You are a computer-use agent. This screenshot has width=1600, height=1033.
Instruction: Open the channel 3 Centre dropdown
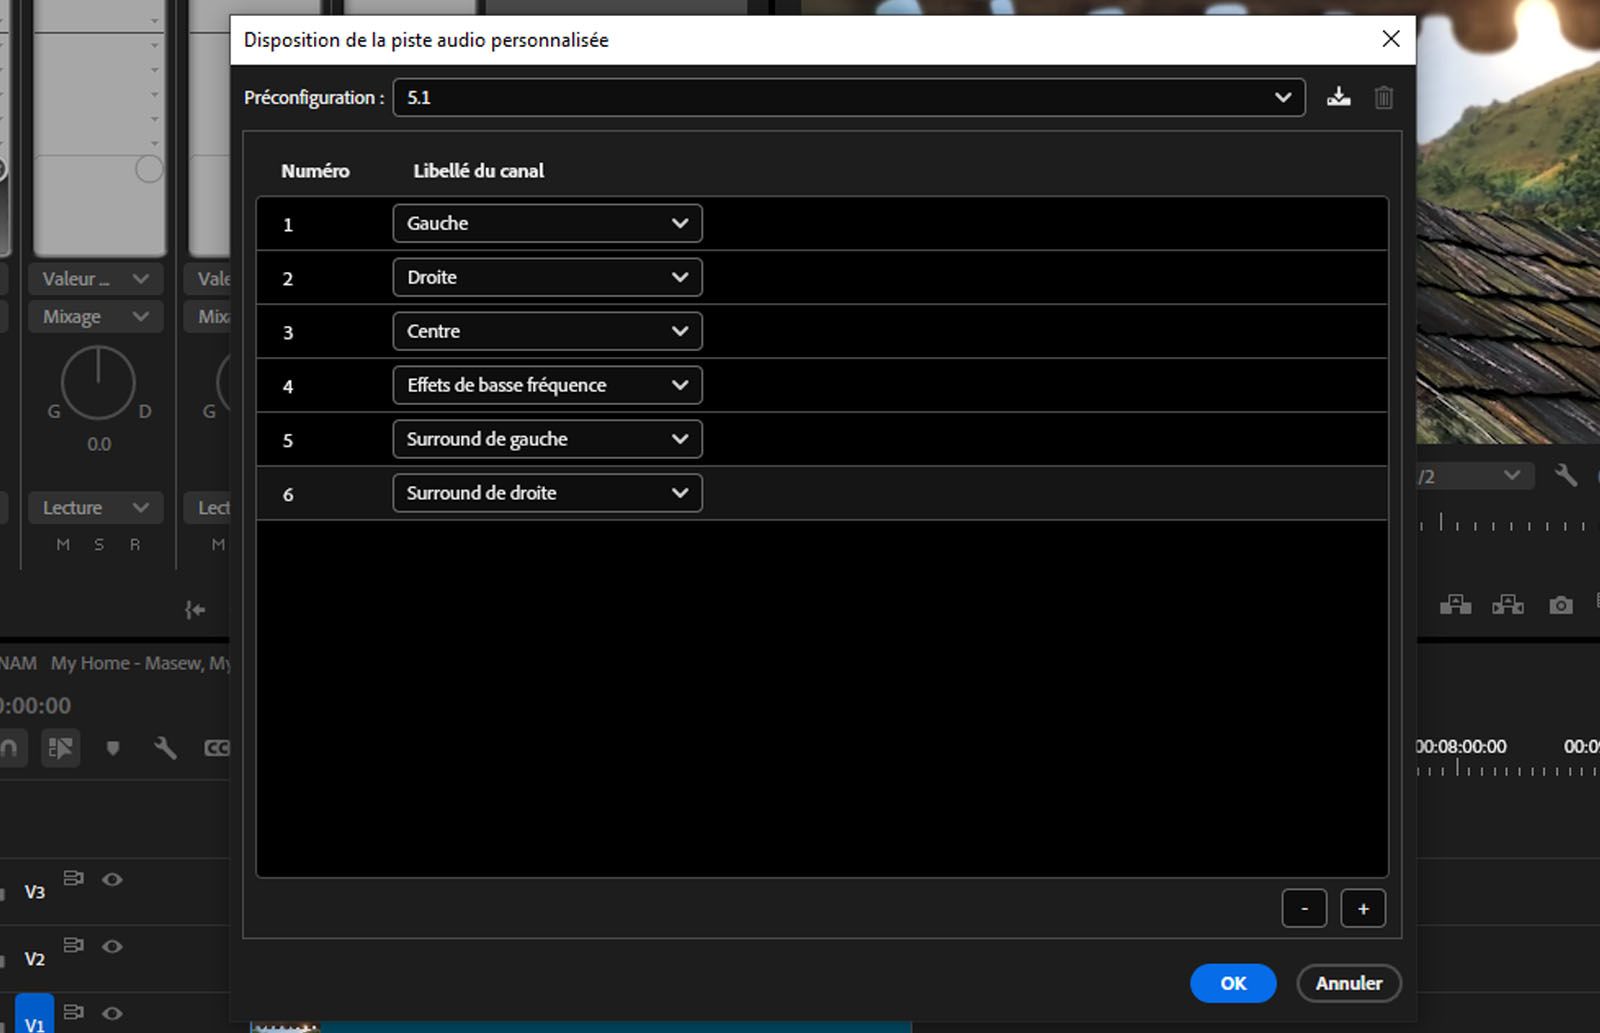point(547,331)
